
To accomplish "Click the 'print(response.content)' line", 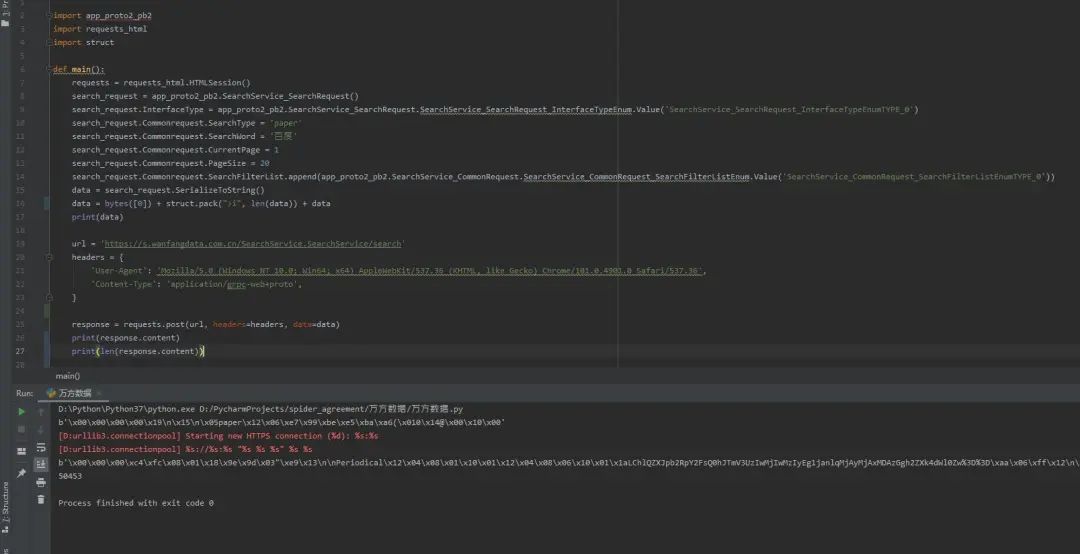I will [x=125, y=338].
